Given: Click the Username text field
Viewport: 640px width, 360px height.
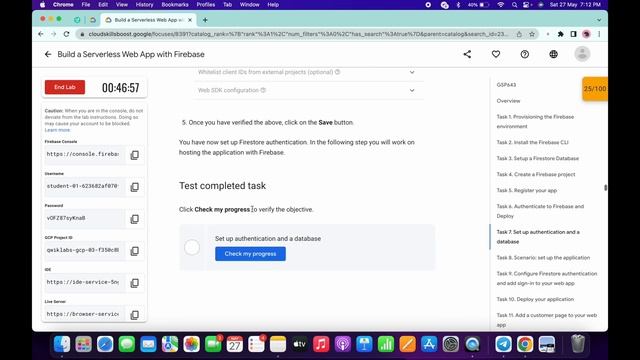Looking at the screenshot, I should point(84,186).
